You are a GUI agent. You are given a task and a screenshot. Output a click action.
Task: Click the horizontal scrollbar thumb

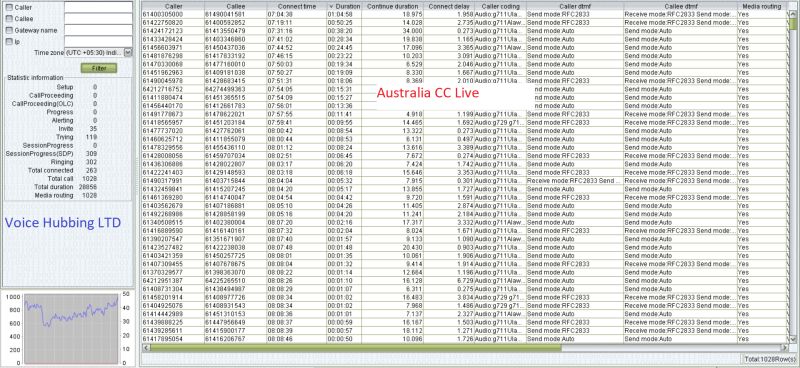pos(355,348)
